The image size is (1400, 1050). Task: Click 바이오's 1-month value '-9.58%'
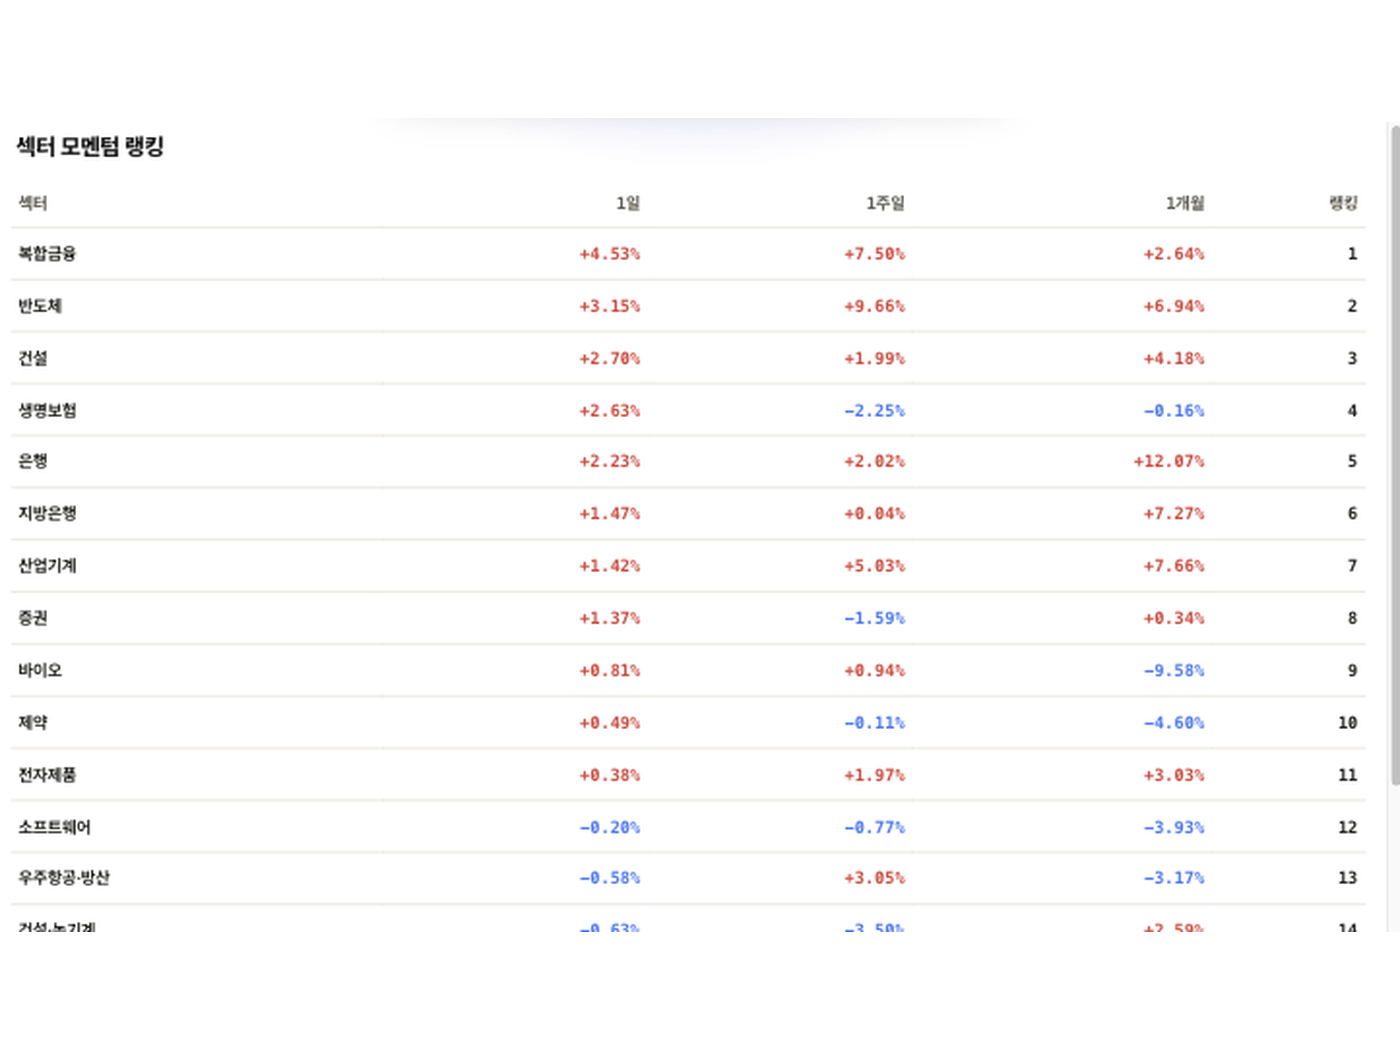(1174, 670)
